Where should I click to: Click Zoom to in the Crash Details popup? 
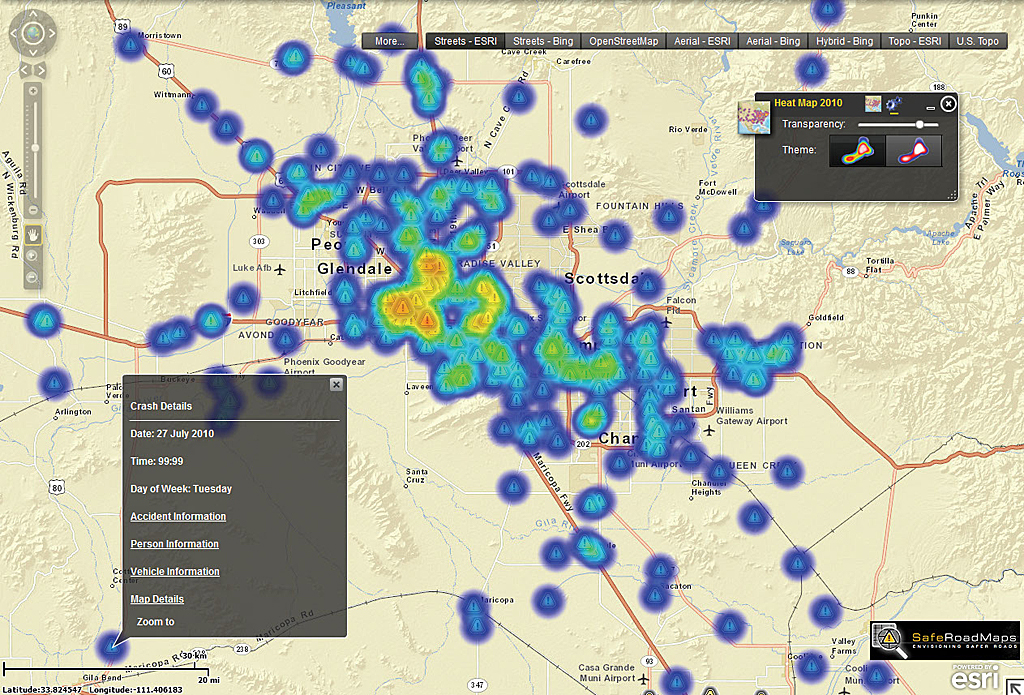tap(155, 621)
